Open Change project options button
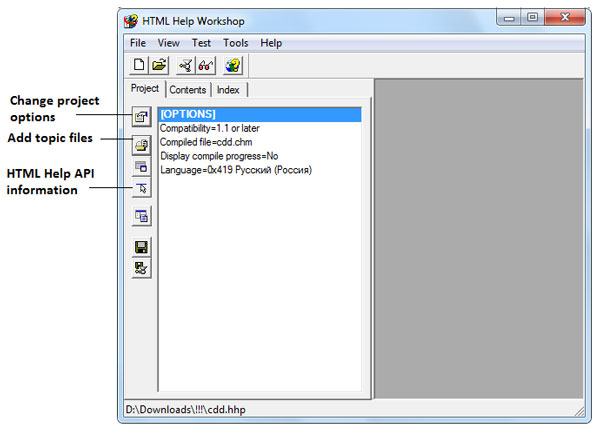Screen dimensions: 600x431 pos(142,117)
